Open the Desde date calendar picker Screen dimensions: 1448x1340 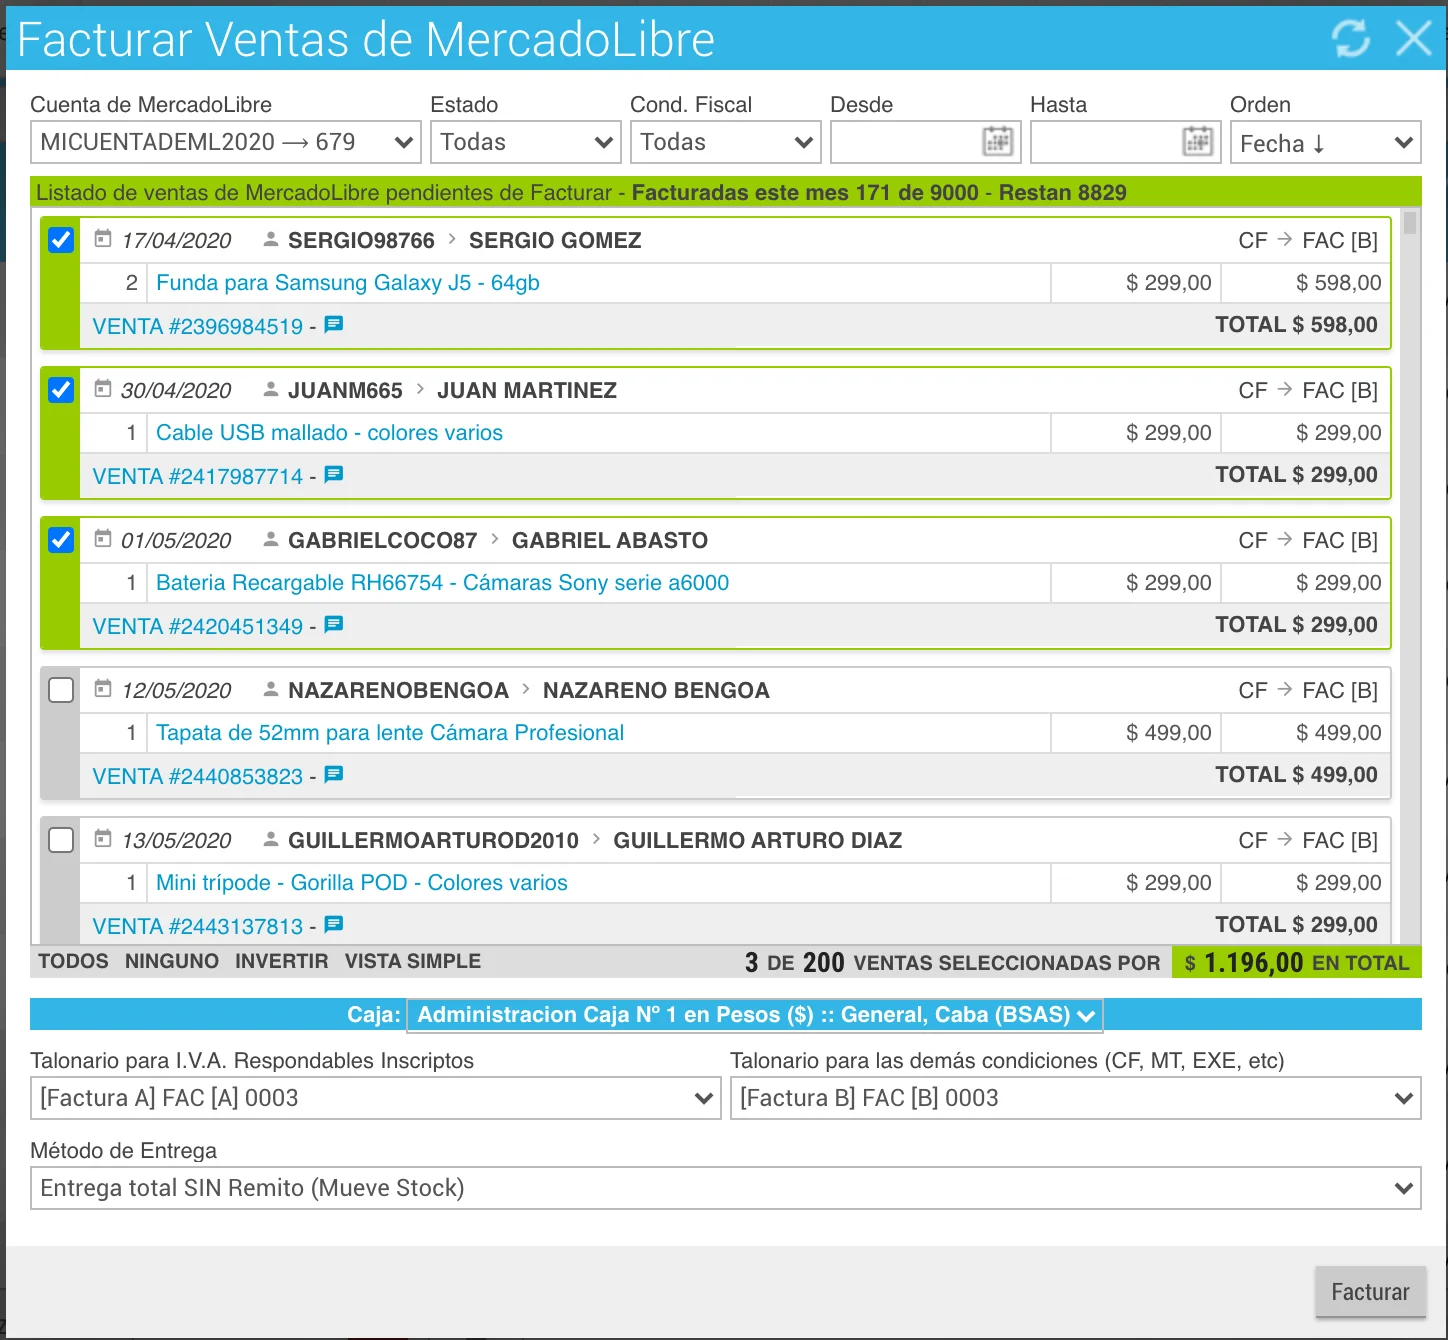point(997,142)
